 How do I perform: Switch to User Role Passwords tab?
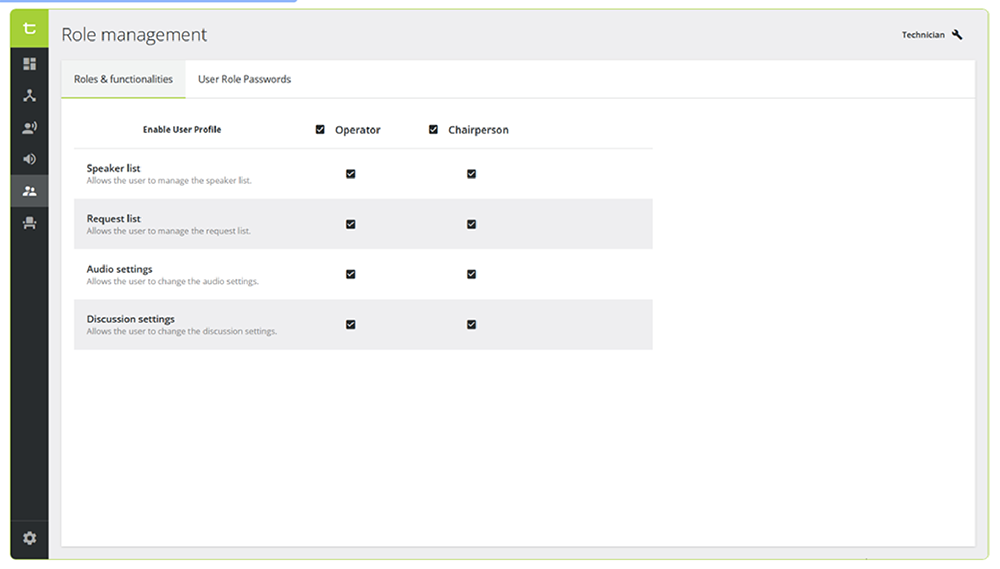244,79
